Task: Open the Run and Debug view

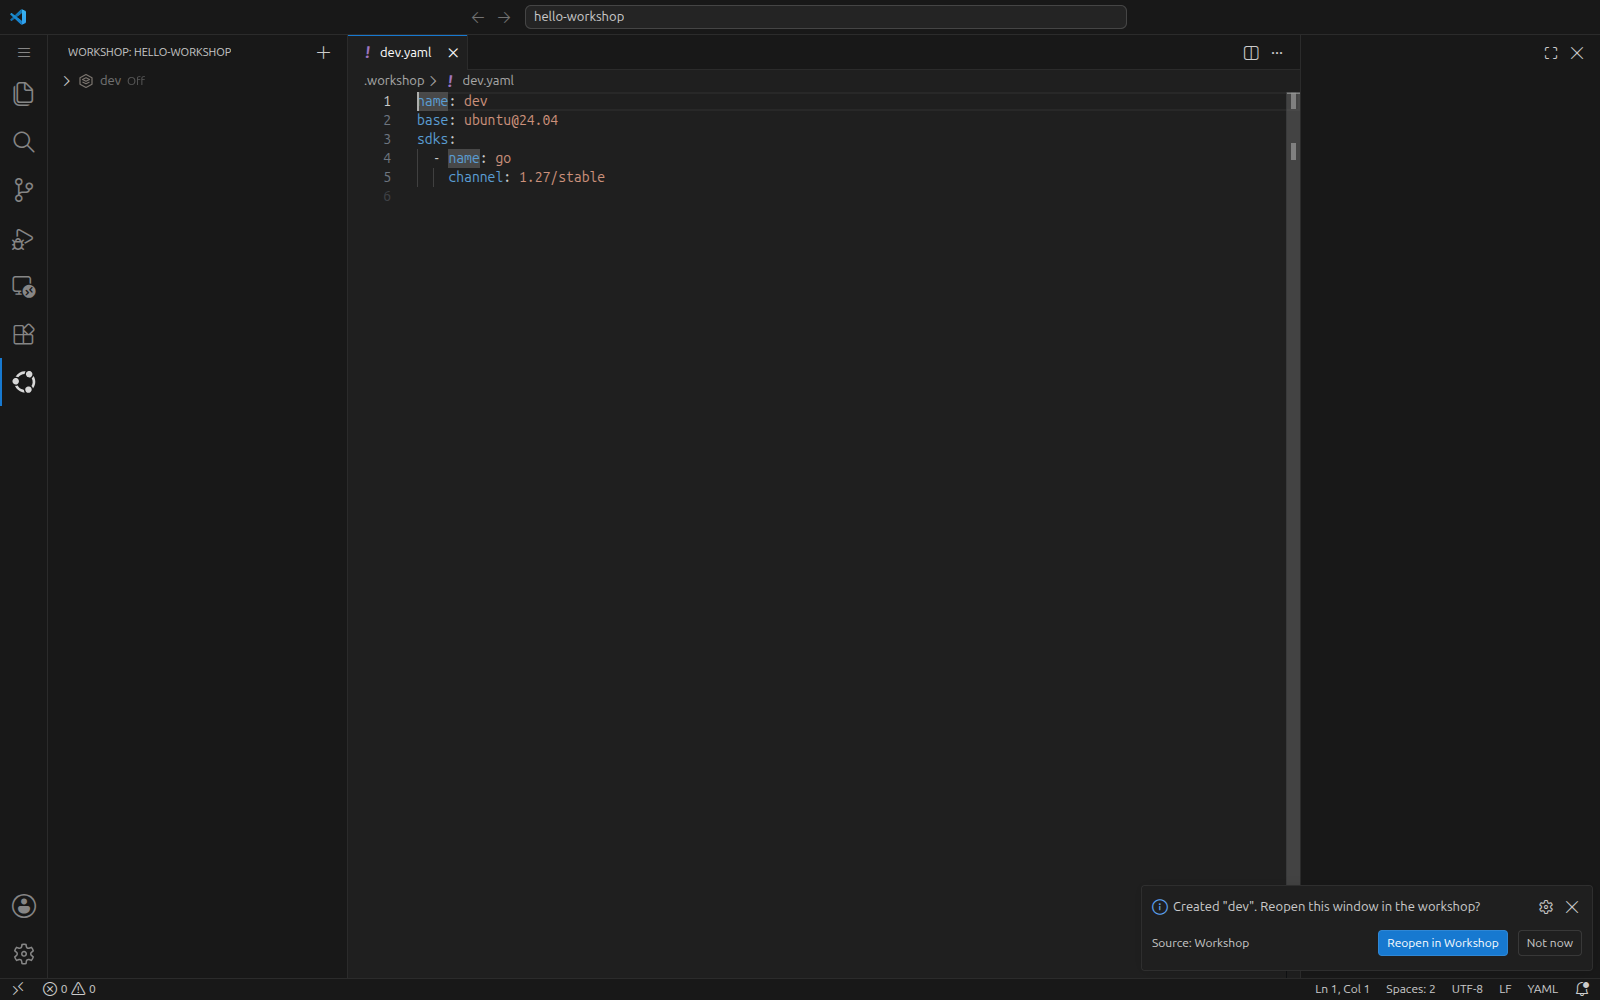Action: coord(23,238)
